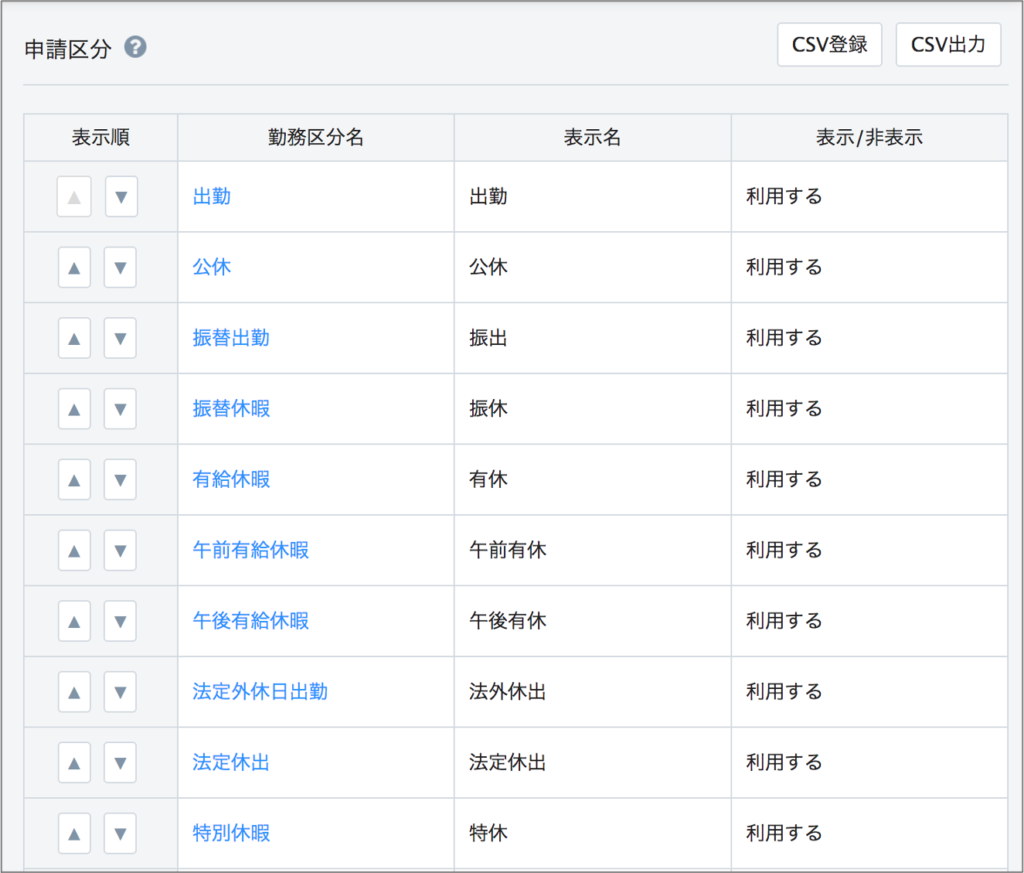Screen dimensions: 1024x873
Task: Move 法定休出 row up
Action: click(74, 763)
